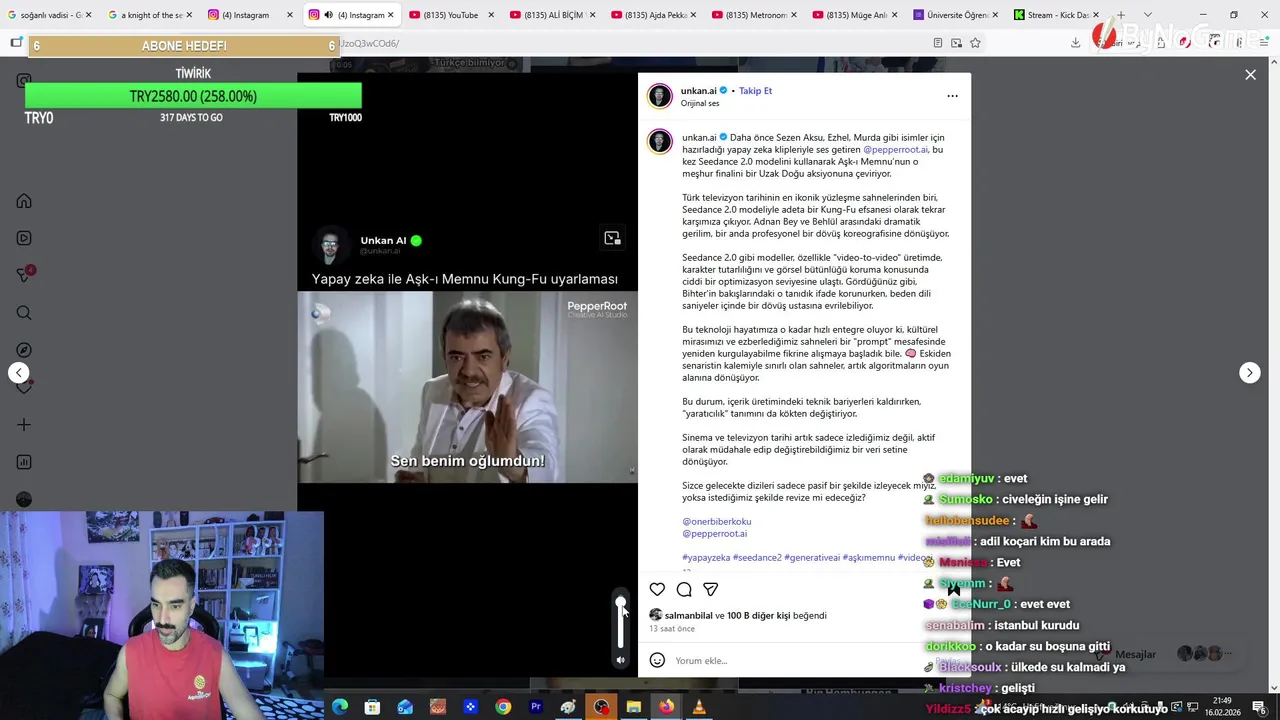Switch to Üniversite Öğrenci tab
This screenshot has width=1280, height=720.
tap(956, 15)
